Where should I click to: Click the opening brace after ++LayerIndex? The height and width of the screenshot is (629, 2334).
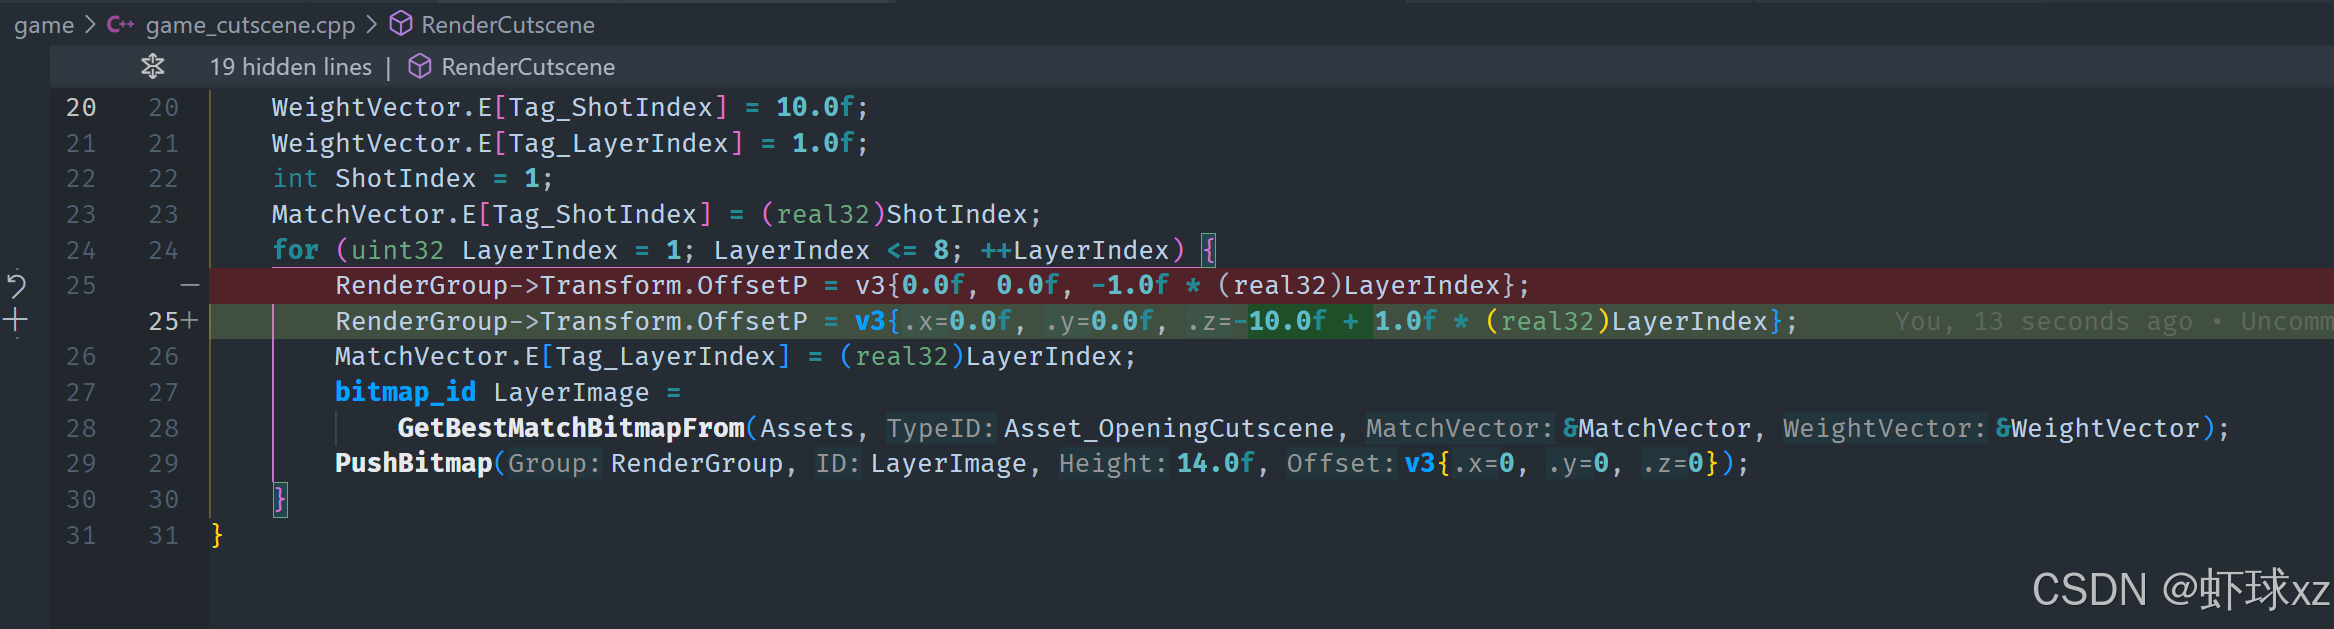[x=1208, y=250]
